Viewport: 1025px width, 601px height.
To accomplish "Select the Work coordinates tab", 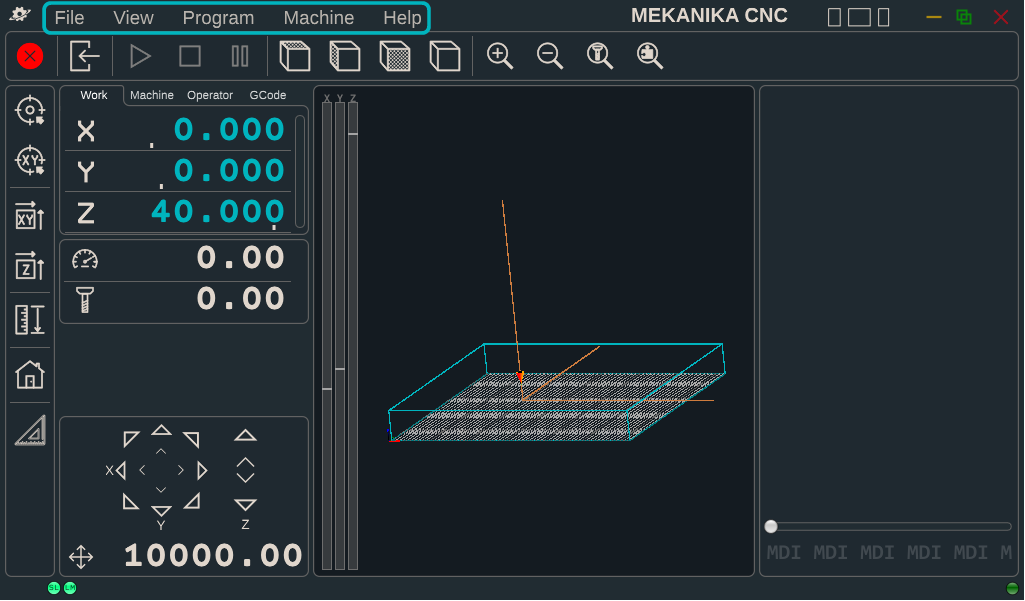I will point(93,95).
